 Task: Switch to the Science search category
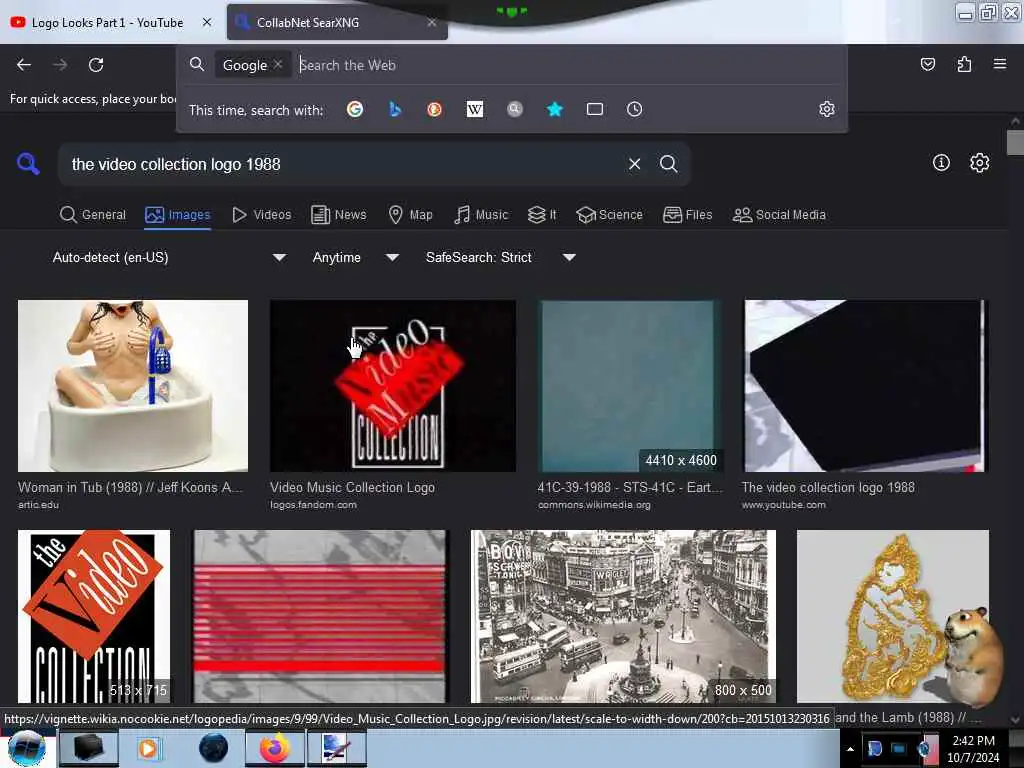pos(609,215)
